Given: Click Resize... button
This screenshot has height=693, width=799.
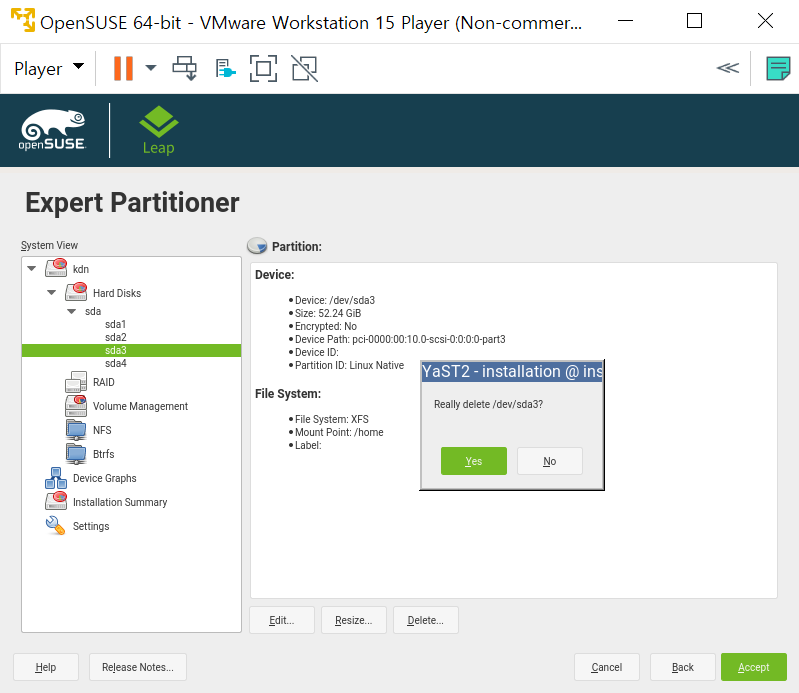Looking at the screenshot, I should point(354,620).
